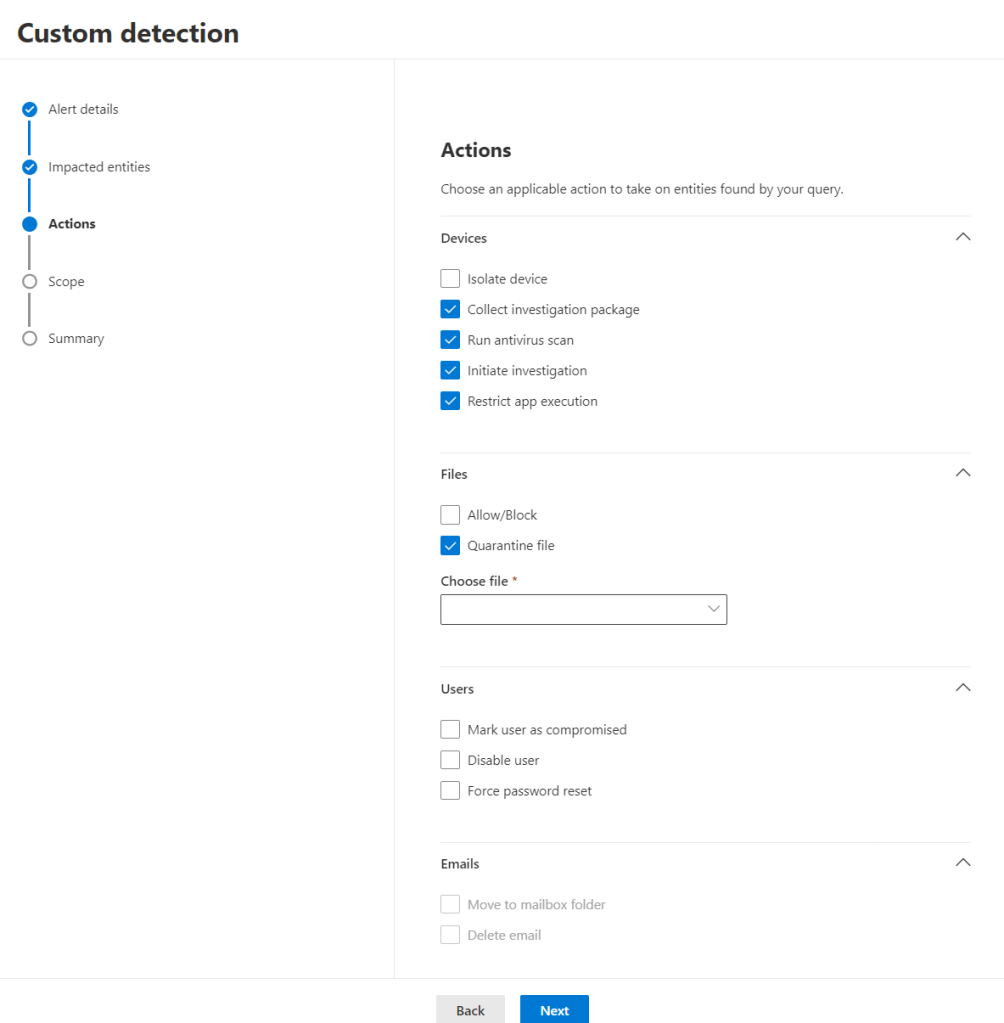Click the Scope step circle icon
The width and height of the screenshot is (1004, 1023).
coord(29,282)
